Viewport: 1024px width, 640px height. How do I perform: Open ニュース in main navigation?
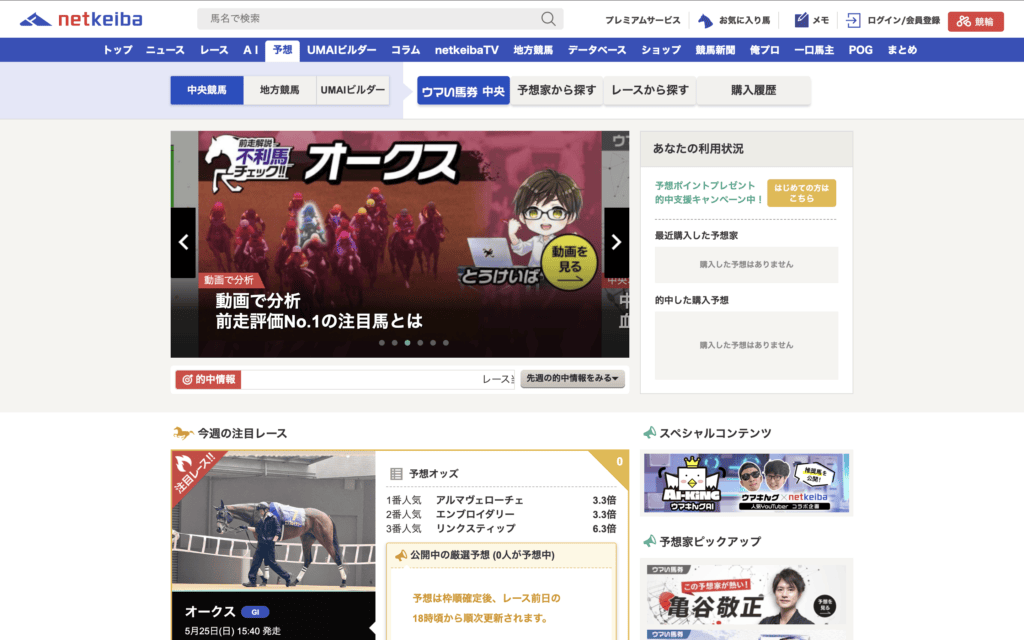click(x=165, y=50)
